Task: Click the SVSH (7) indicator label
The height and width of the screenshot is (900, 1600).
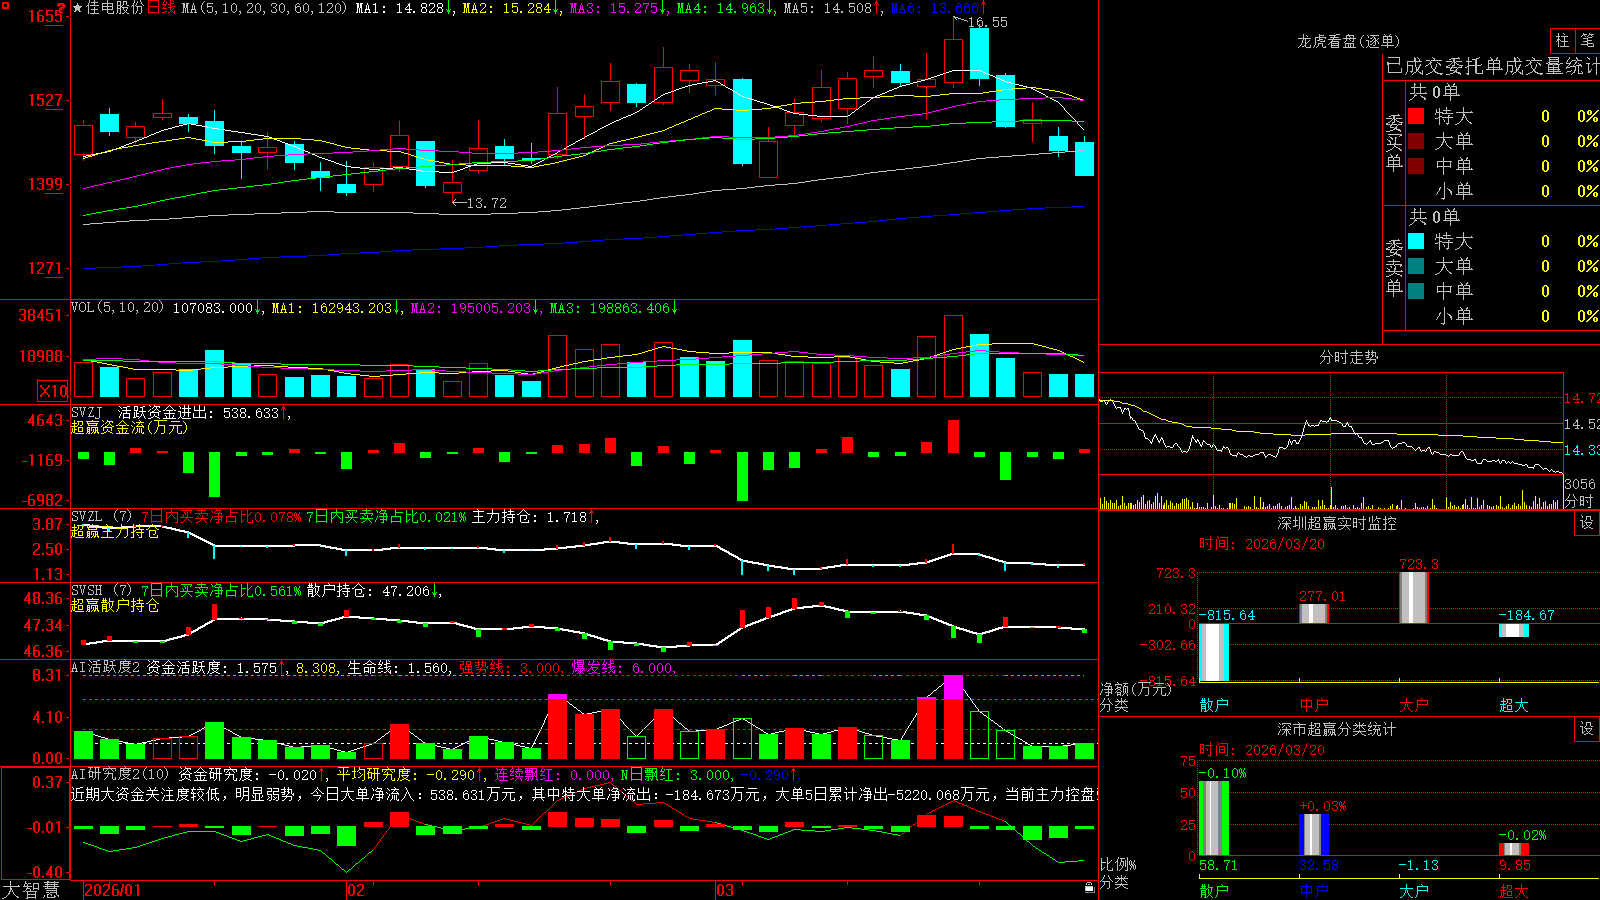Action: coord(101,591)
